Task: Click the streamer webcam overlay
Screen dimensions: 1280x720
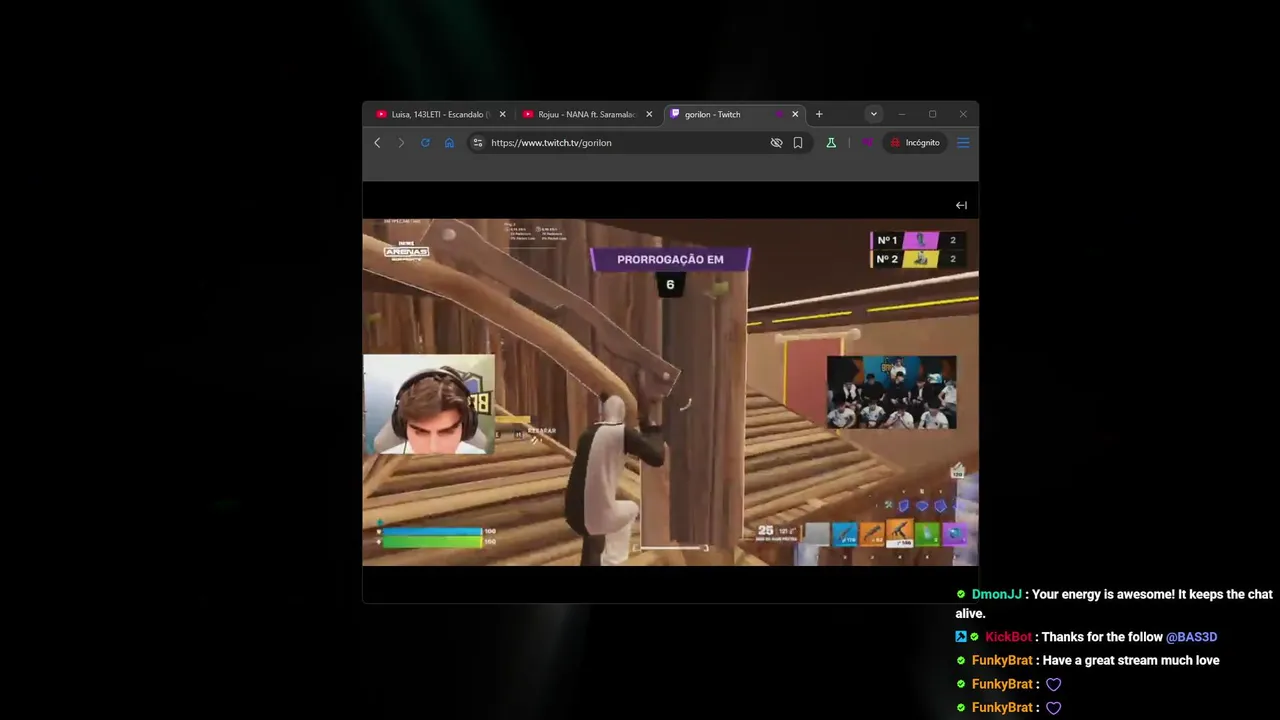Action: coord(429,405)
